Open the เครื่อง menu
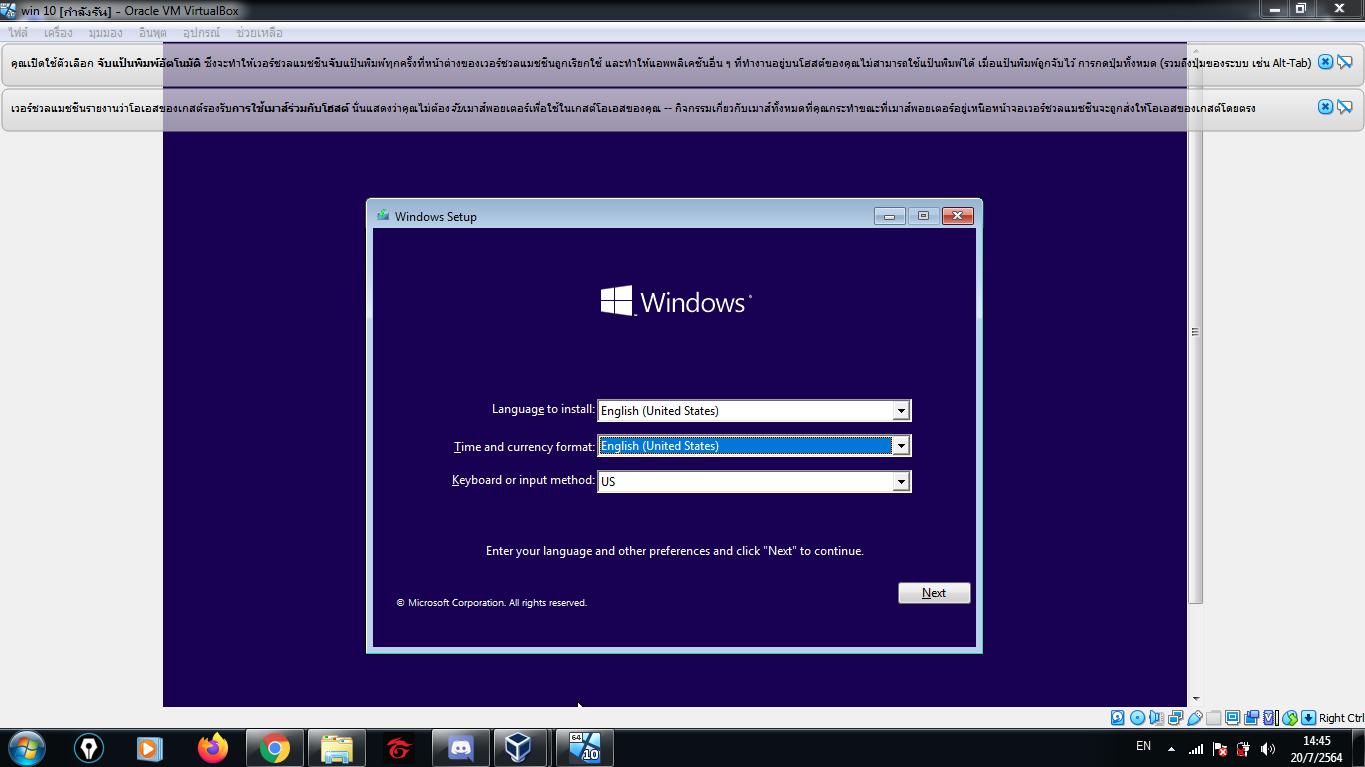This screenshot has height=767, width=1365. pos(58,33)
